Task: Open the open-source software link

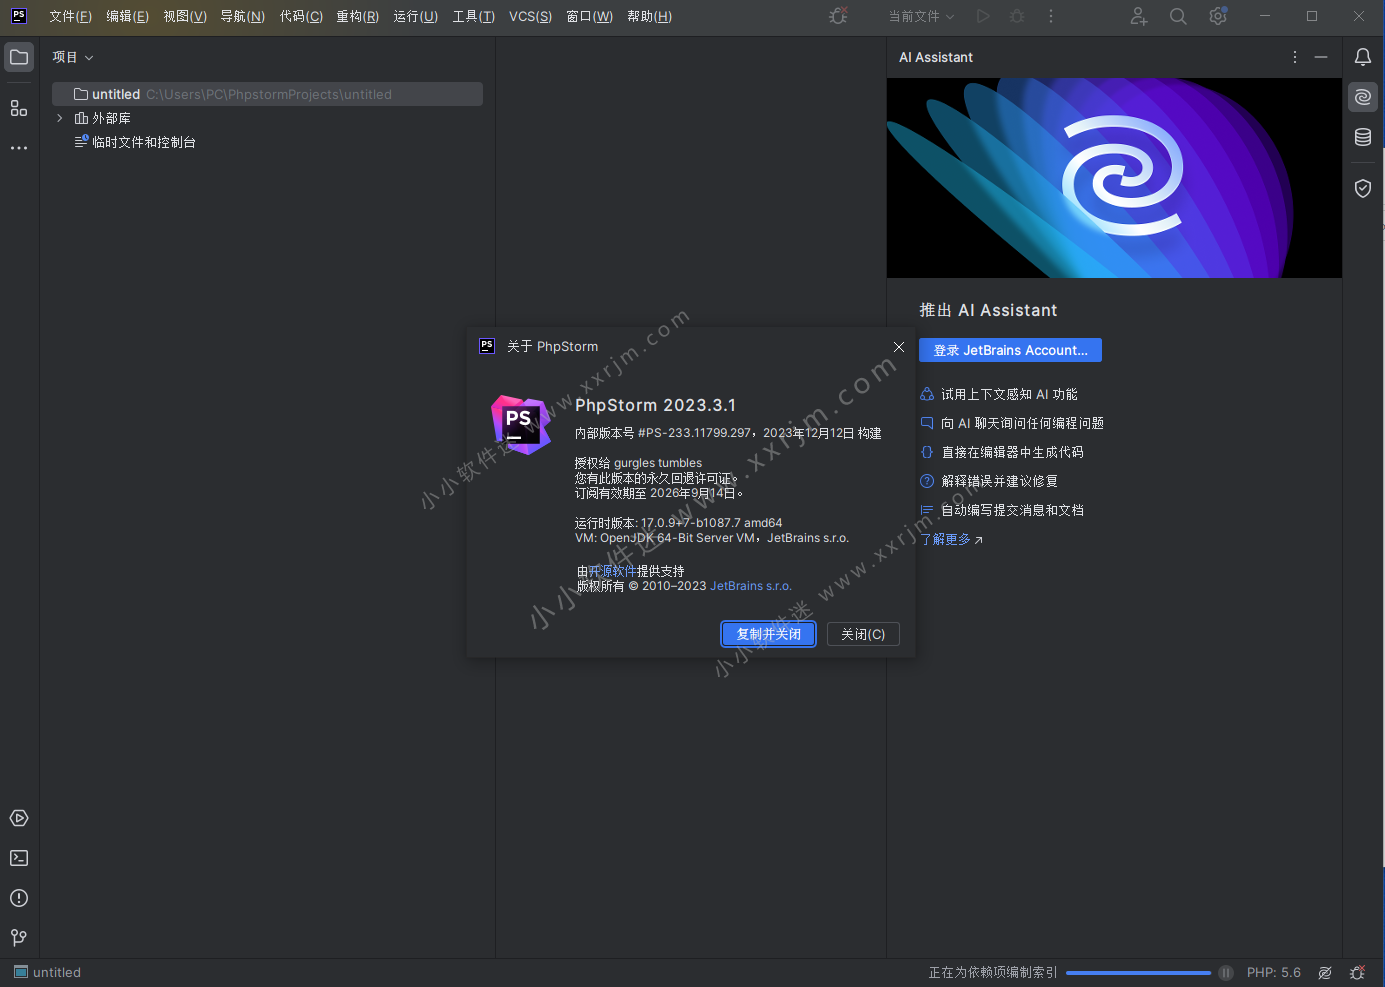Action: pos(612,571)
